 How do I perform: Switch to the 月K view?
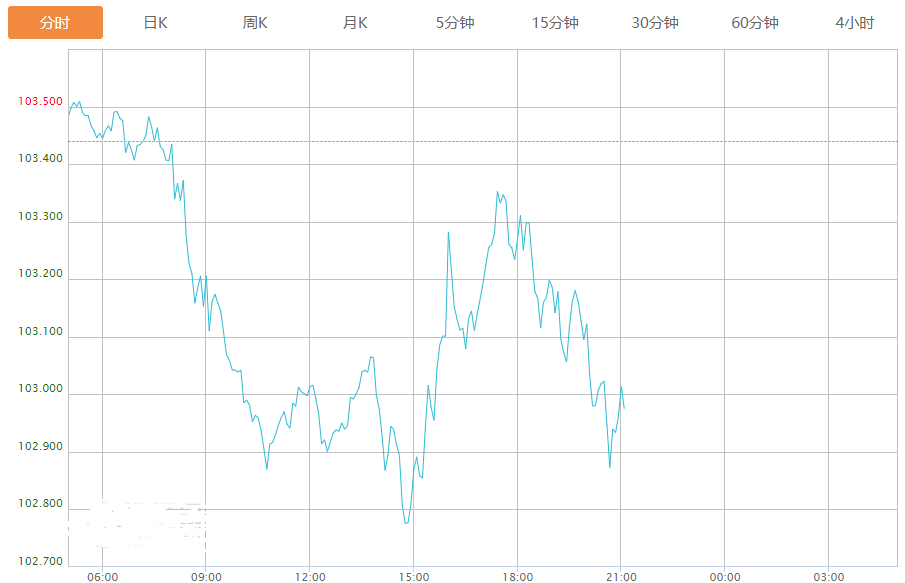tap(355, 23)
